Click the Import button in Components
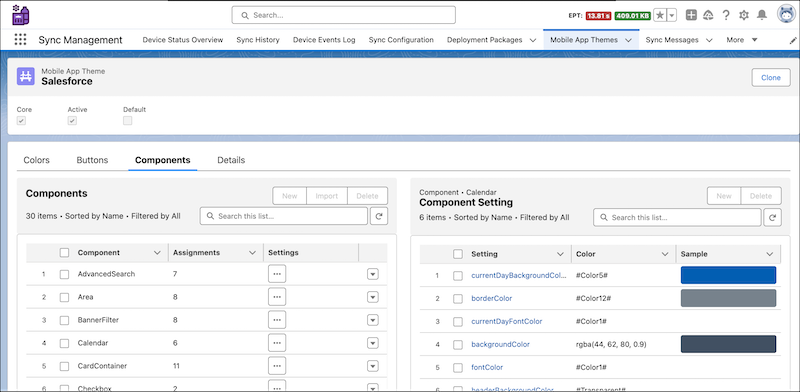This screenshot has width=800, height=392. pyautogui.click(x=327, y=196)
